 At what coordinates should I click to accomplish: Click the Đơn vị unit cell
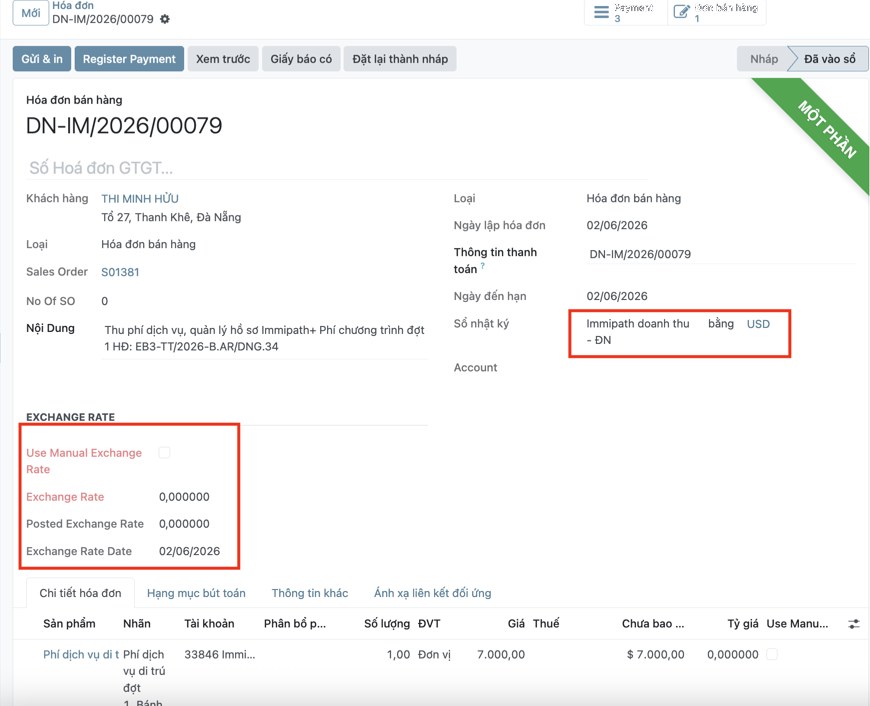pos(434,654)
